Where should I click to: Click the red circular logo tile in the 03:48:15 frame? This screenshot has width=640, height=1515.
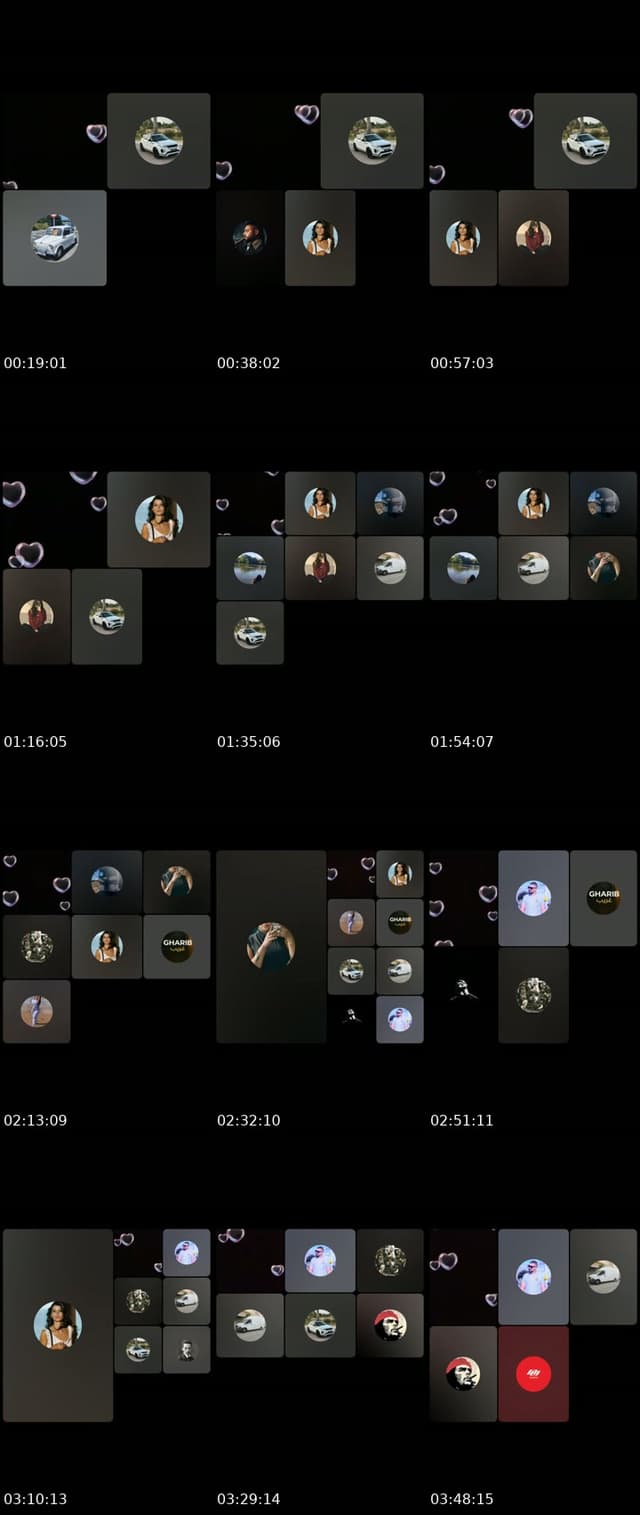click(533, 1374)
